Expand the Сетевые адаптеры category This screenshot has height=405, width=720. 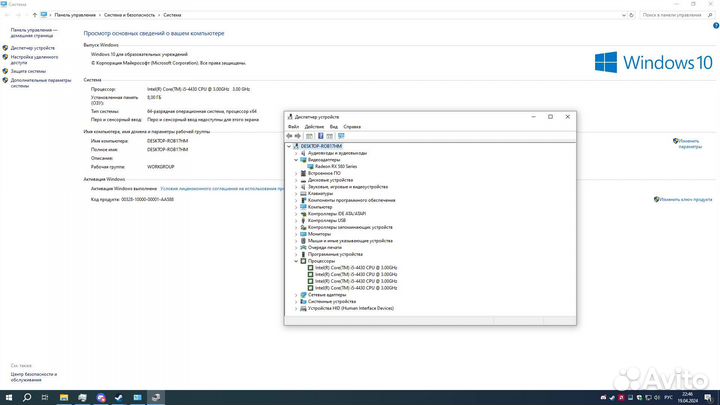[x=296, y=295]
